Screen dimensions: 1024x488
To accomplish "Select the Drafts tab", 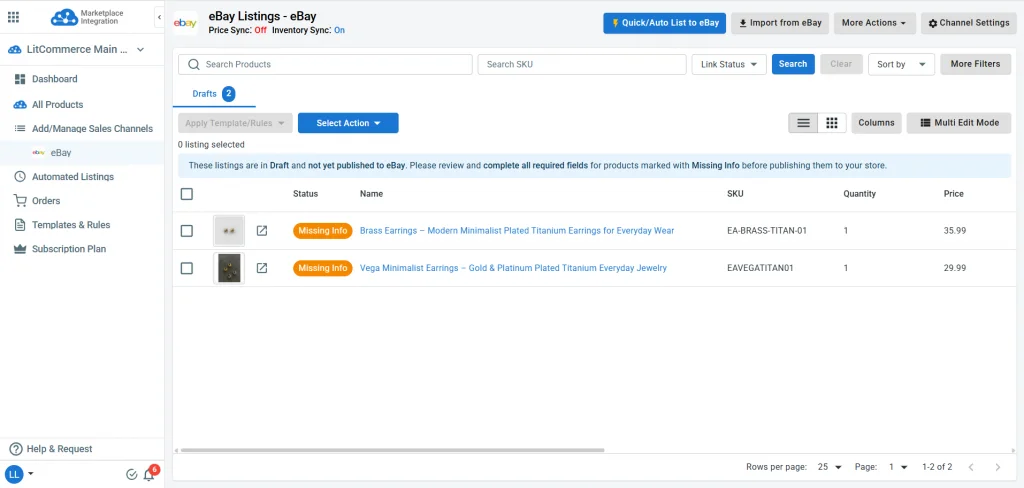I will tap(214, 94).
